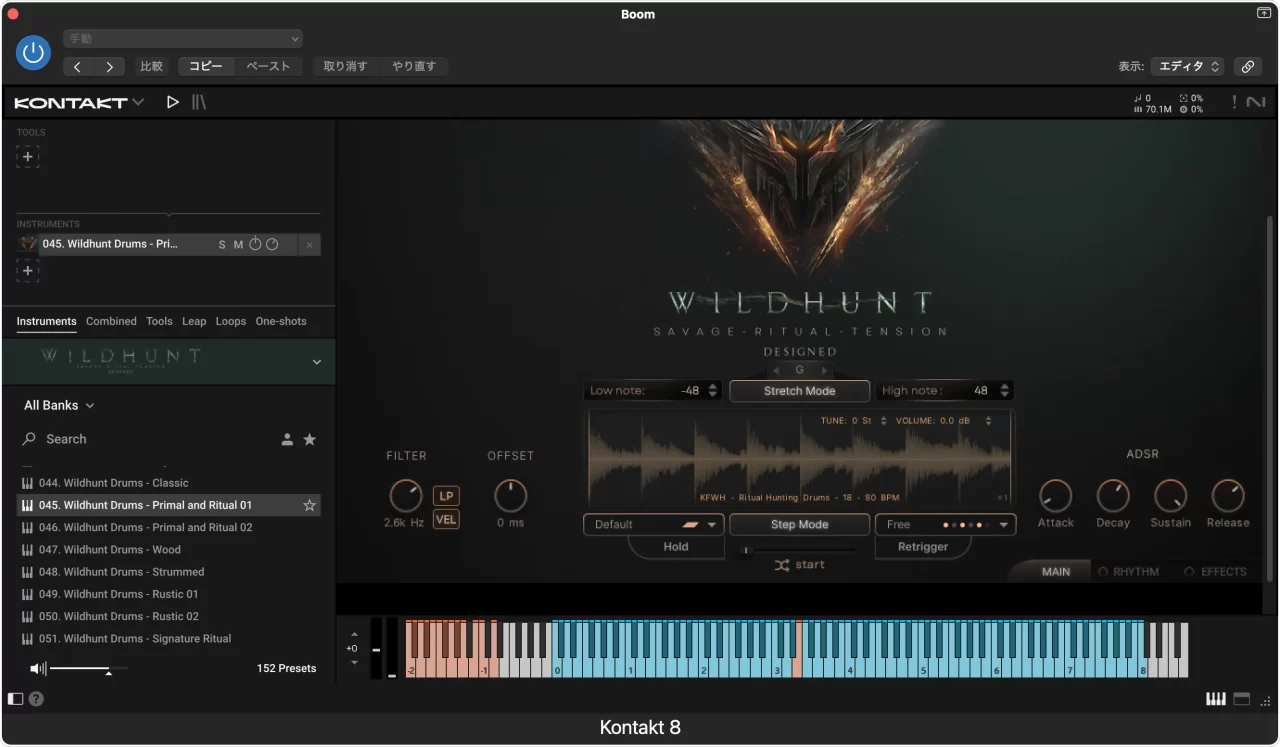Click the Attack ADSR knob
Image resolution: width=1280 pixels, height=747 pixels.
point(1055,495)
